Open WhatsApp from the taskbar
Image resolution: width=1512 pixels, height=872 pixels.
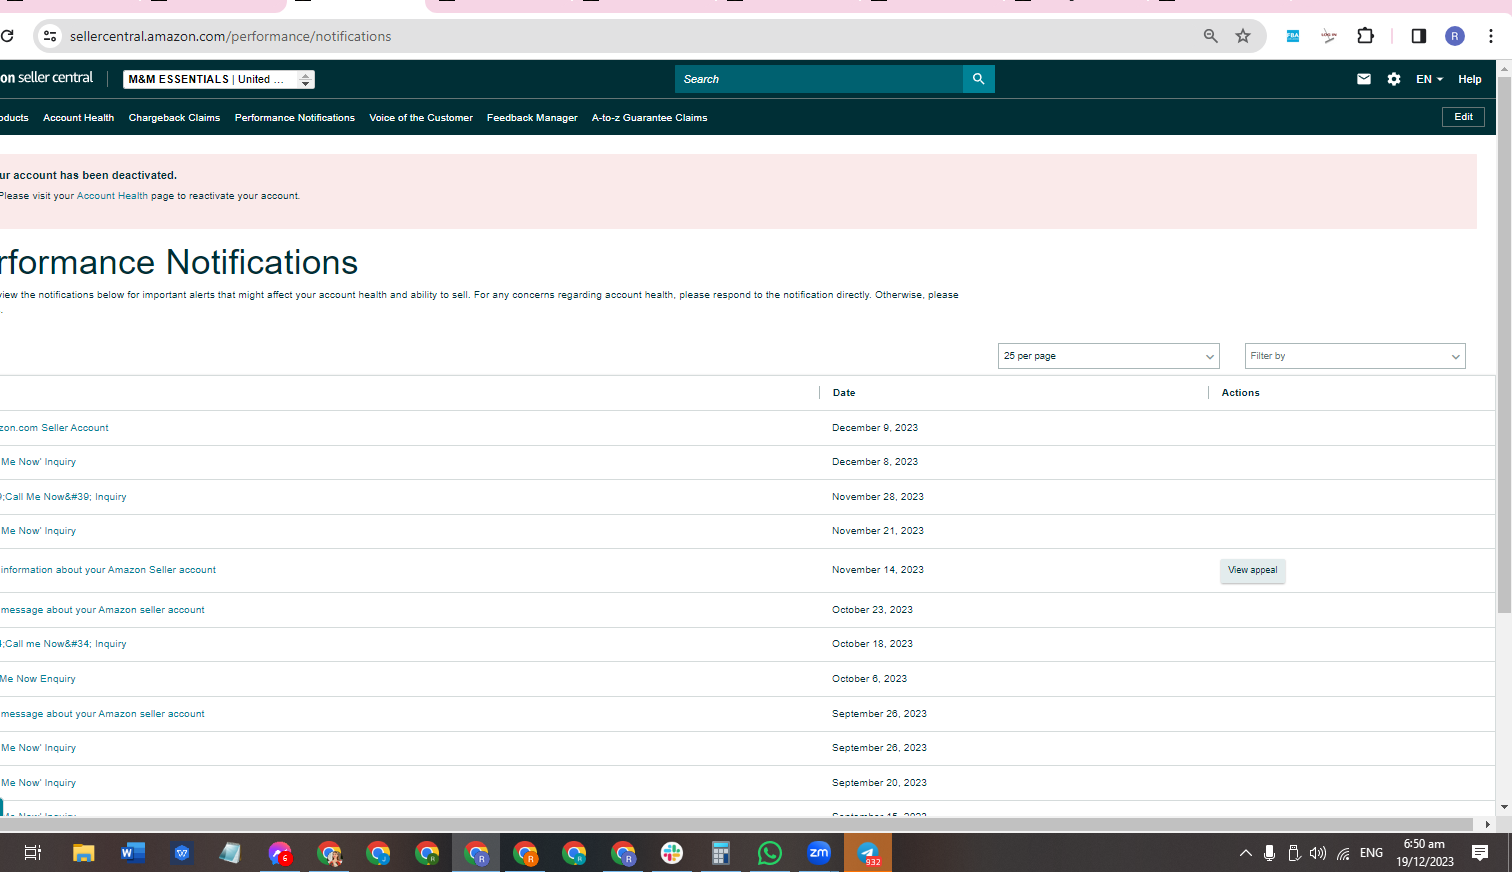click(769, 853)
